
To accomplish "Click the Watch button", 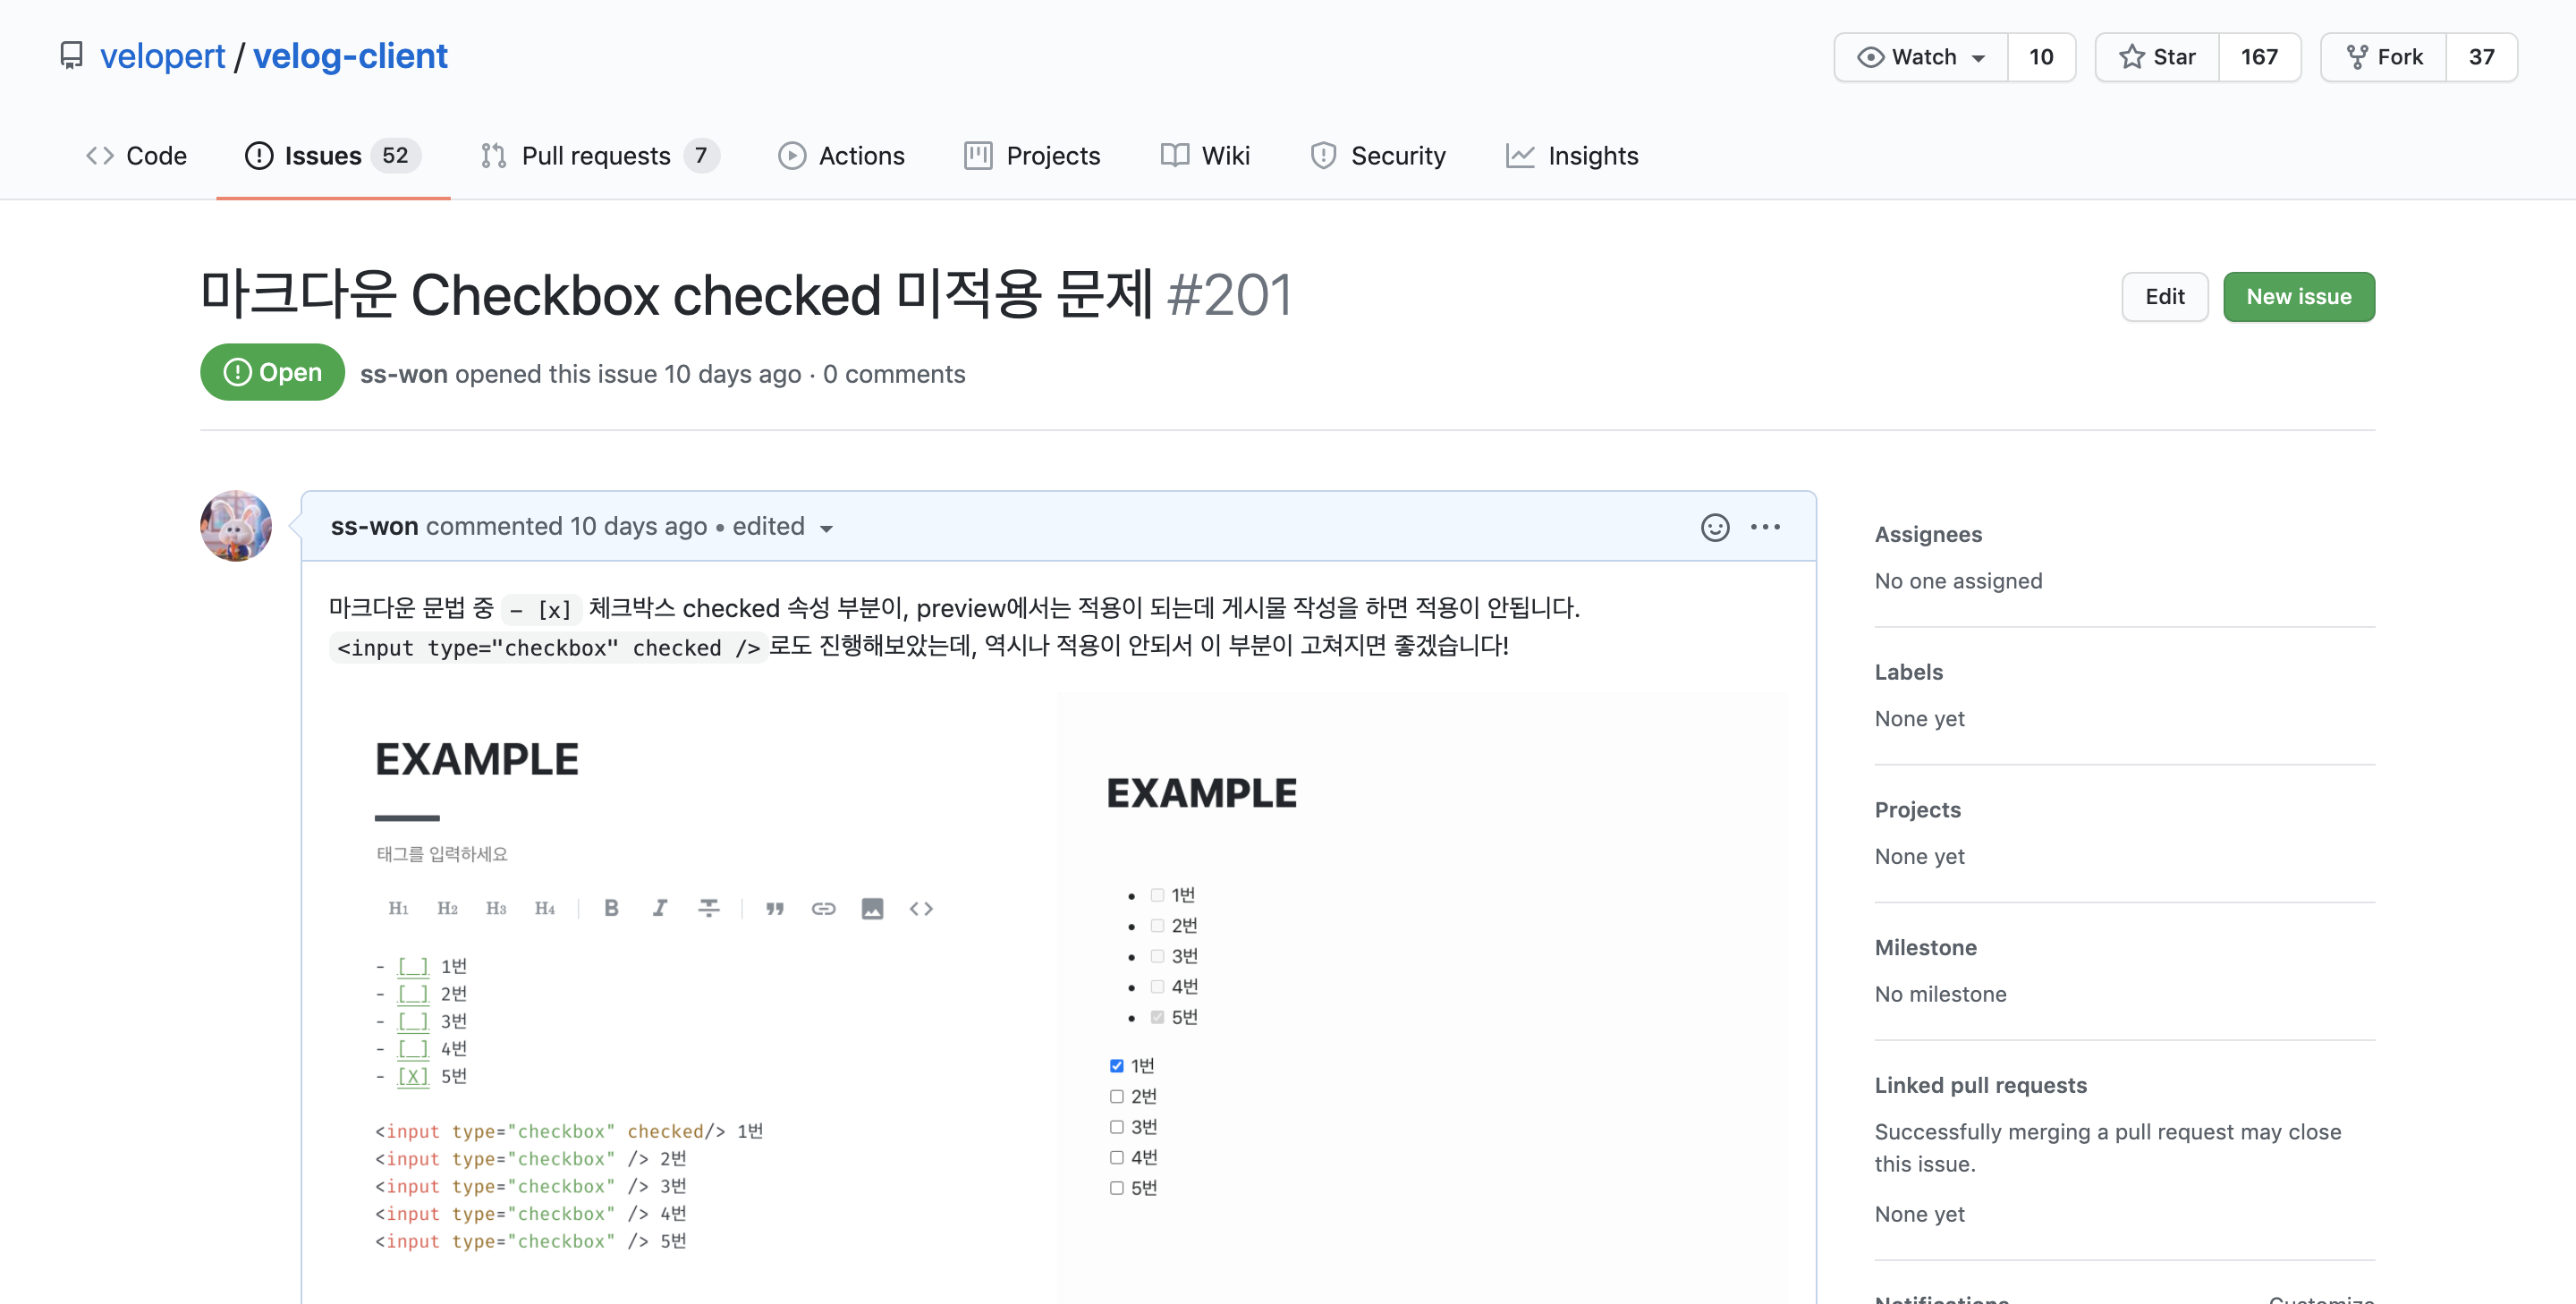I will pos(1921,57).
